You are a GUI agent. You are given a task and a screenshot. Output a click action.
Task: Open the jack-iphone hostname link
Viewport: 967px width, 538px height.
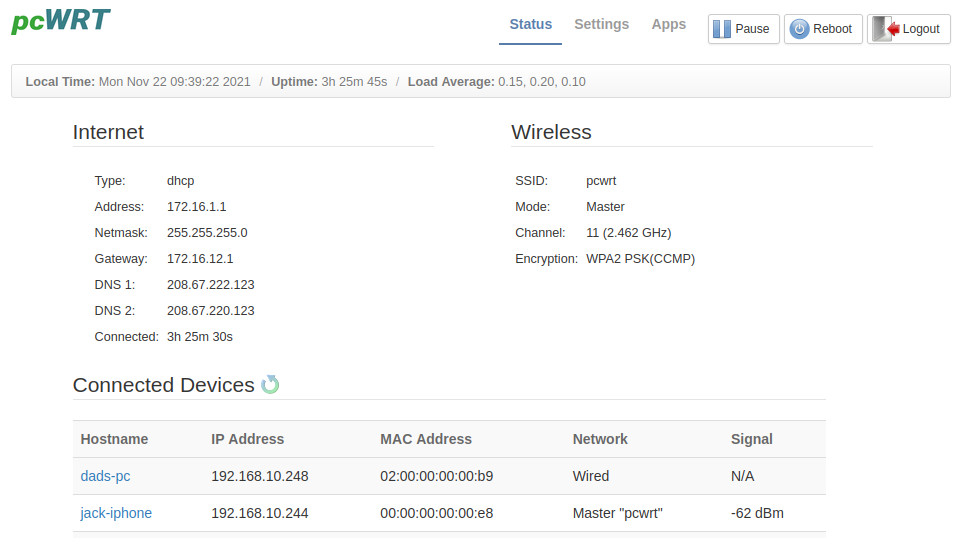pyautogui.click(x=116, y=513)
